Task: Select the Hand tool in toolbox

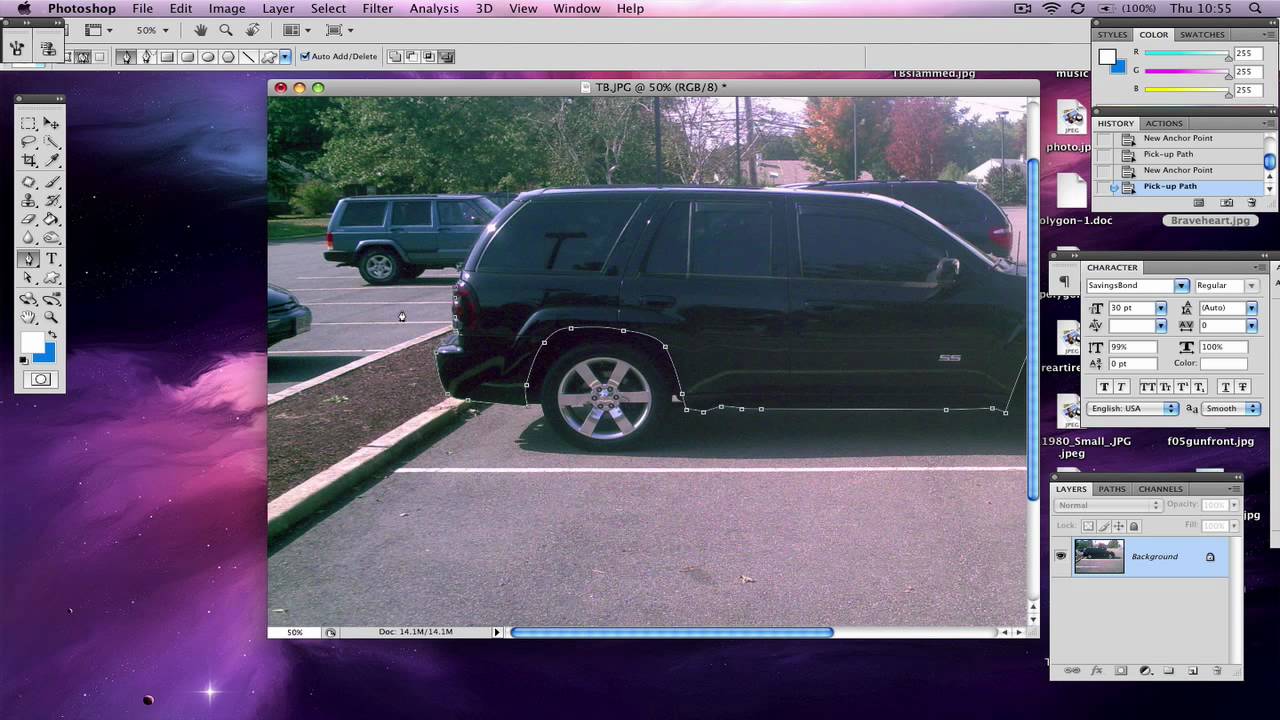Action: (x=29, y=317)
